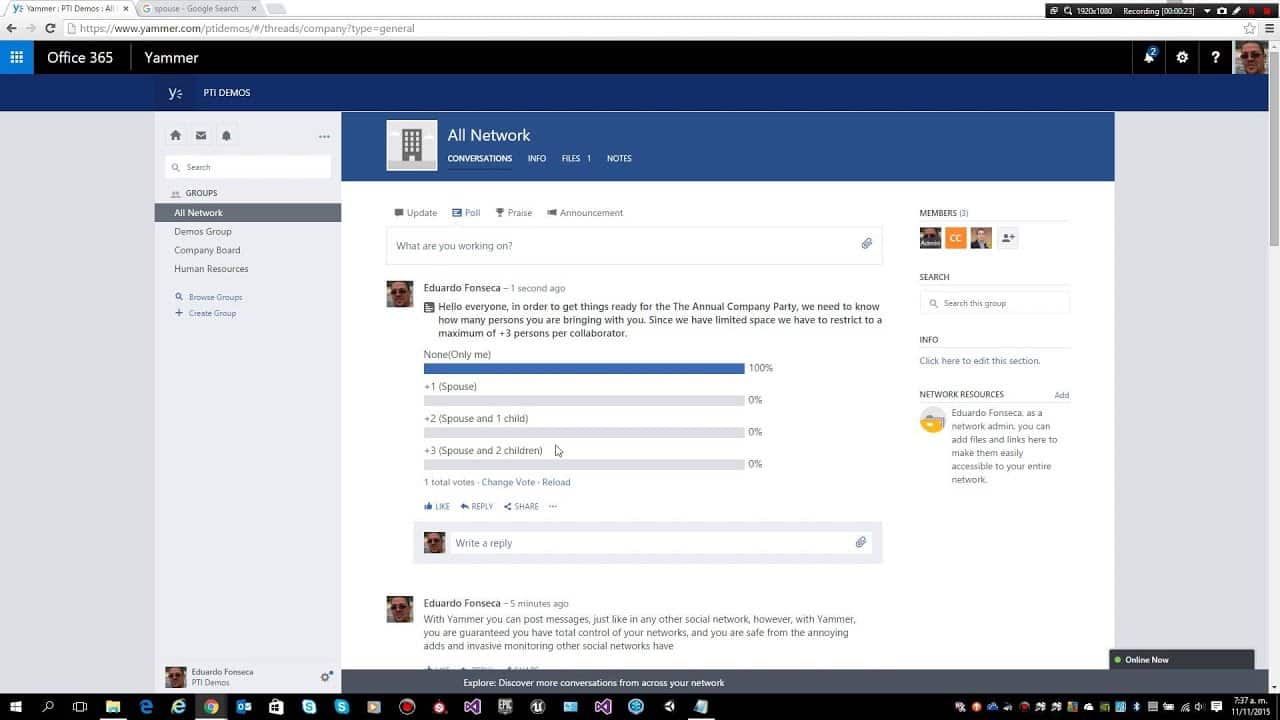Screen dimensions: 1280x720
Task: Click the paperclip attach icon in the reply box
Action: 860,542
